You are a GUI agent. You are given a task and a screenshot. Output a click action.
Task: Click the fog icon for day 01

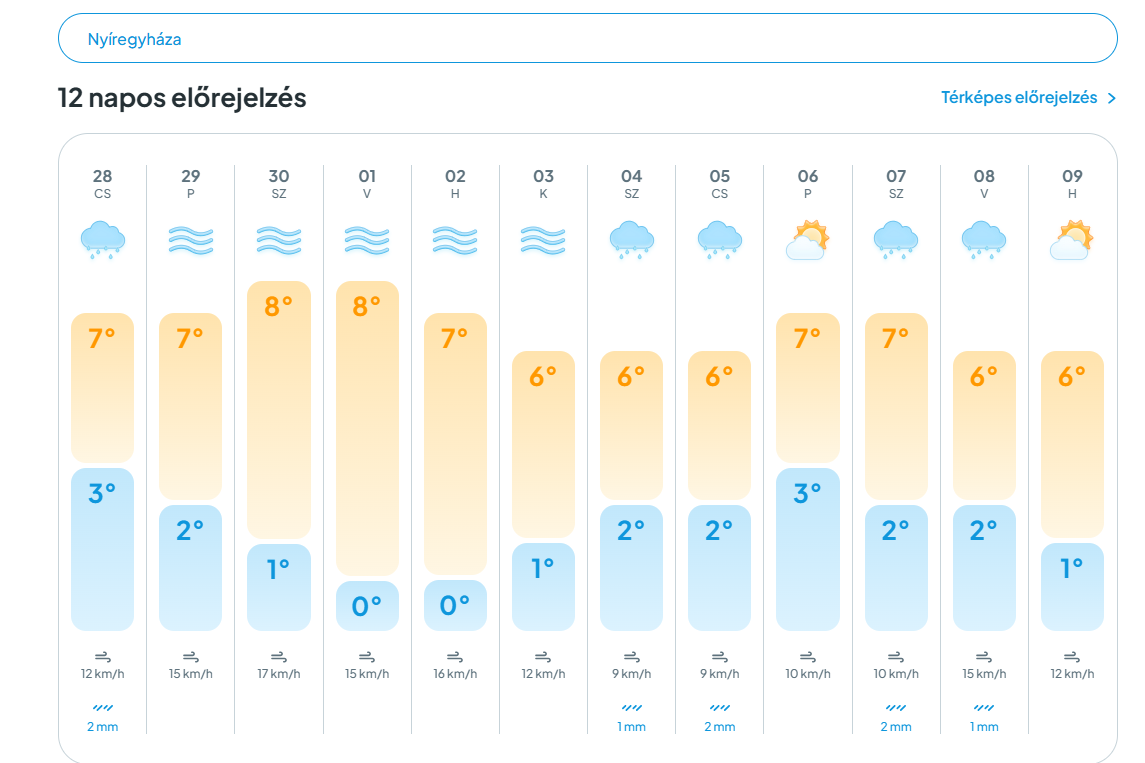click(367, 240)
